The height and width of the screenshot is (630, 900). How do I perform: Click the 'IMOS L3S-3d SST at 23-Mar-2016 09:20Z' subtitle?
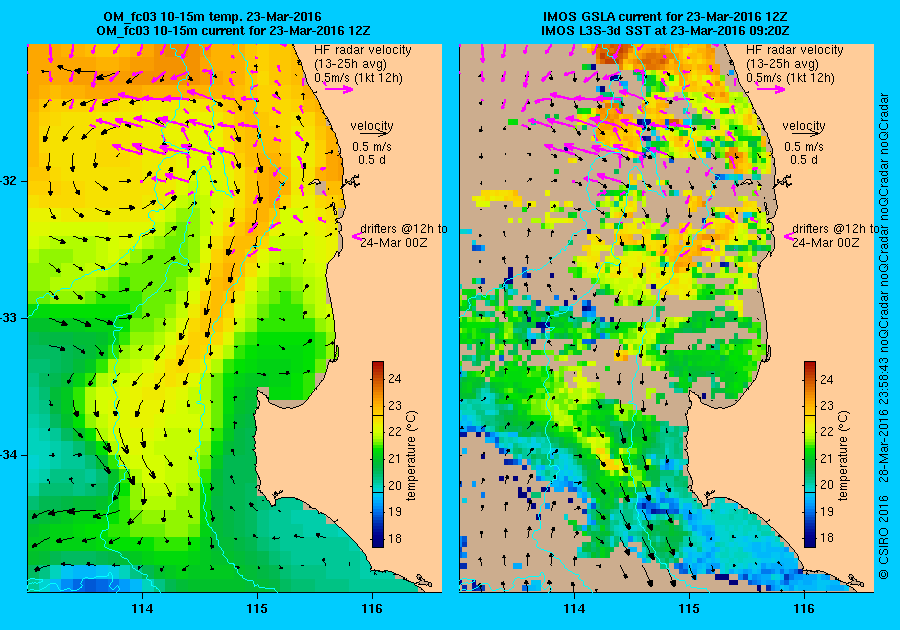(665, 30)
